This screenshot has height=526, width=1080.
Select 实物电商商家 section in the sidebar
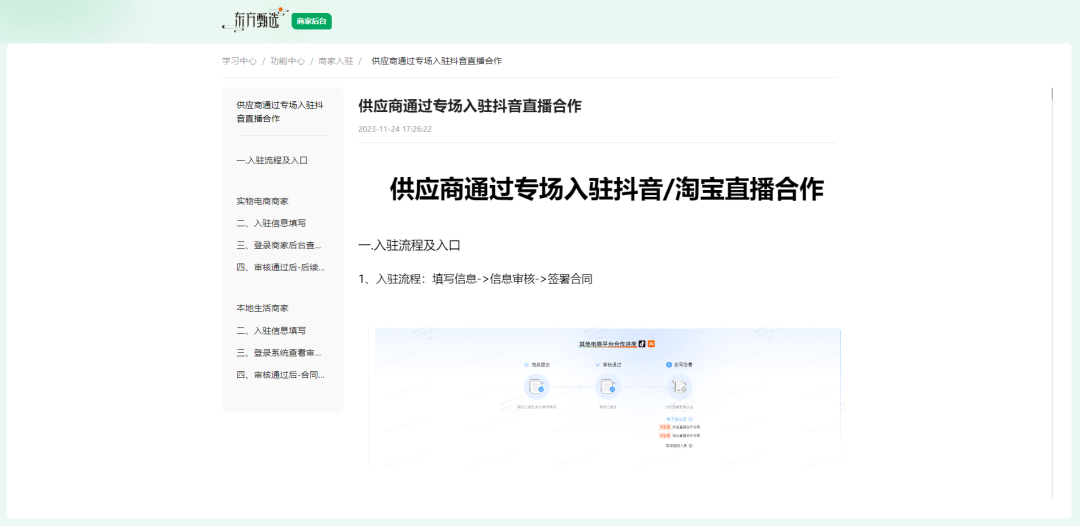[x=262, y=201]
